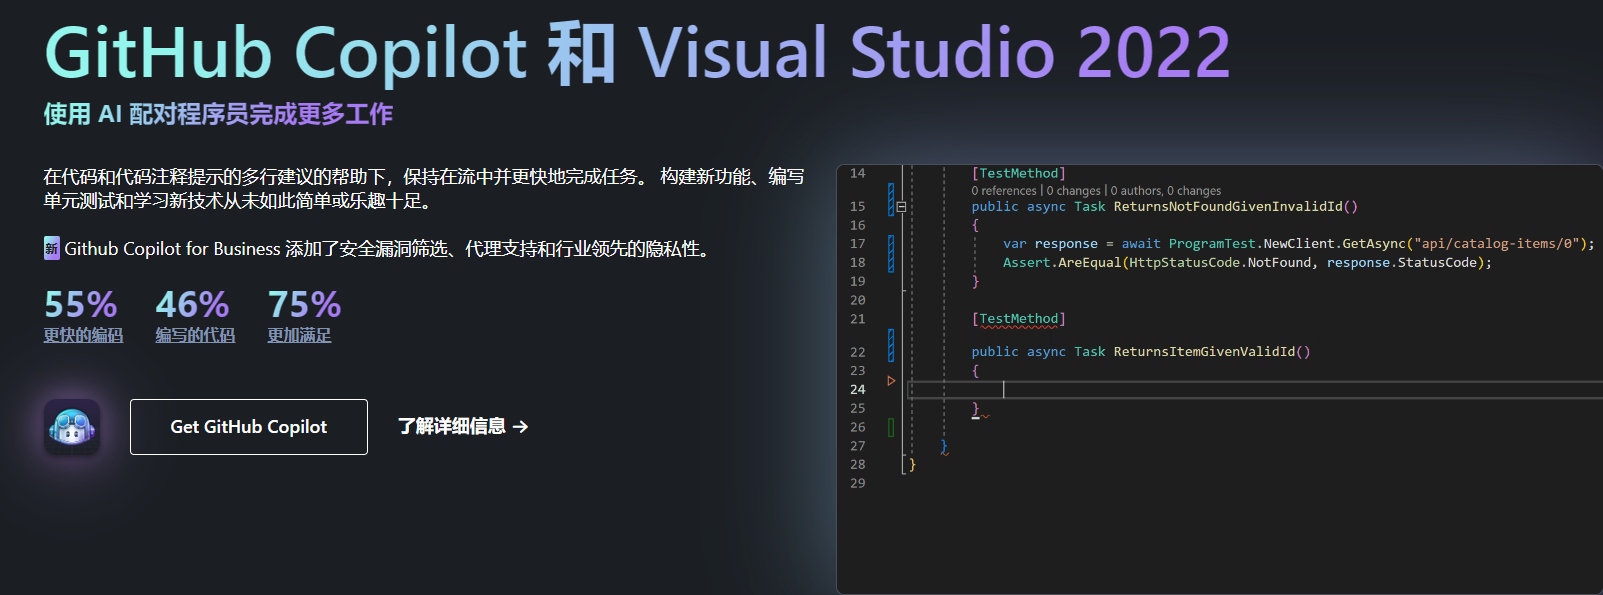Click line number 29 in the gutter
Viewport: 1603px width, 595px height.
858,484
